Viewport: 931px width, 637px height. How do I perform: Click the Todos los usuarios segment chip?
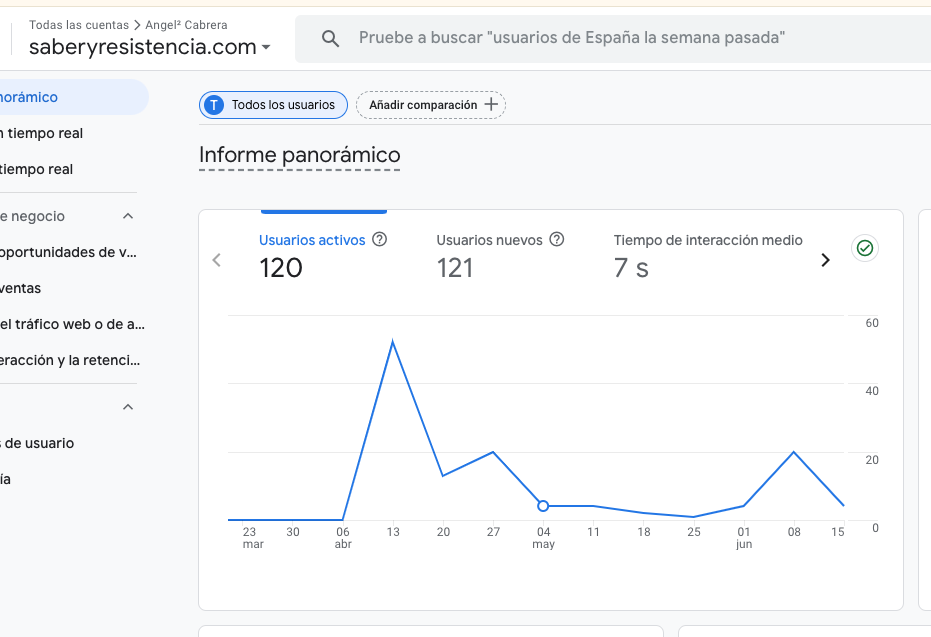(282, 105)
